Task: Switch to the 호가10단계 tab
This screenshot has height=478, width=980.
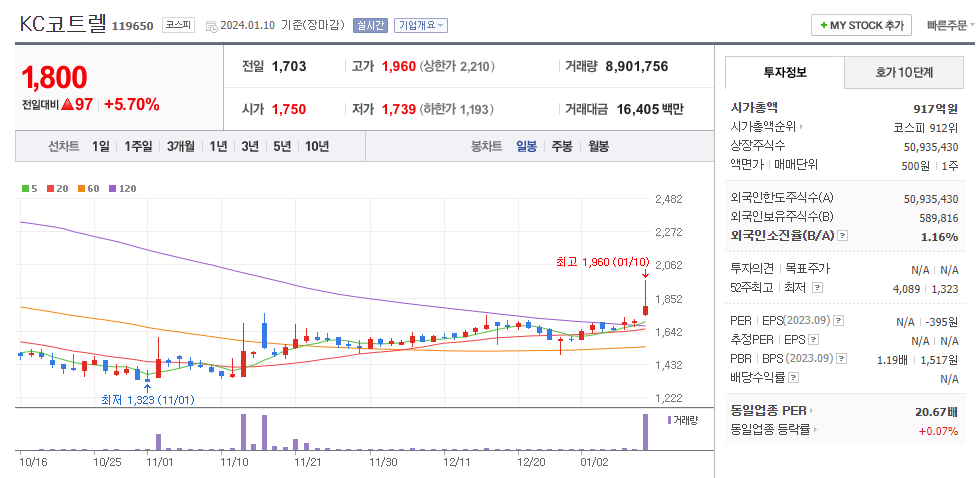Action: (904, 72)
